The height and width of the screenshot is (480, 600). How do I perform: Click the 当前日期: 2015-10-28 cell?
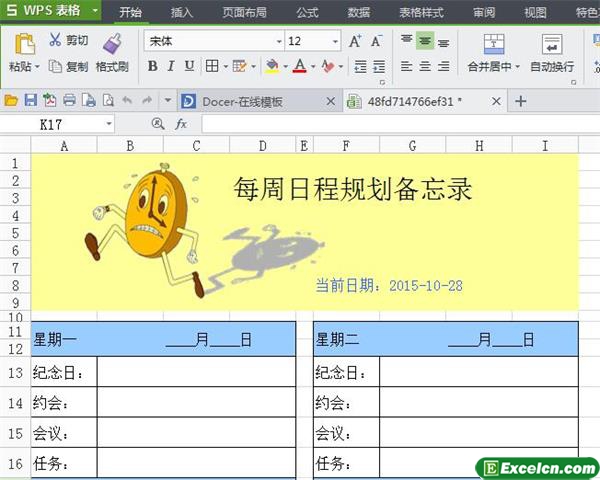(x=389, y=286)
